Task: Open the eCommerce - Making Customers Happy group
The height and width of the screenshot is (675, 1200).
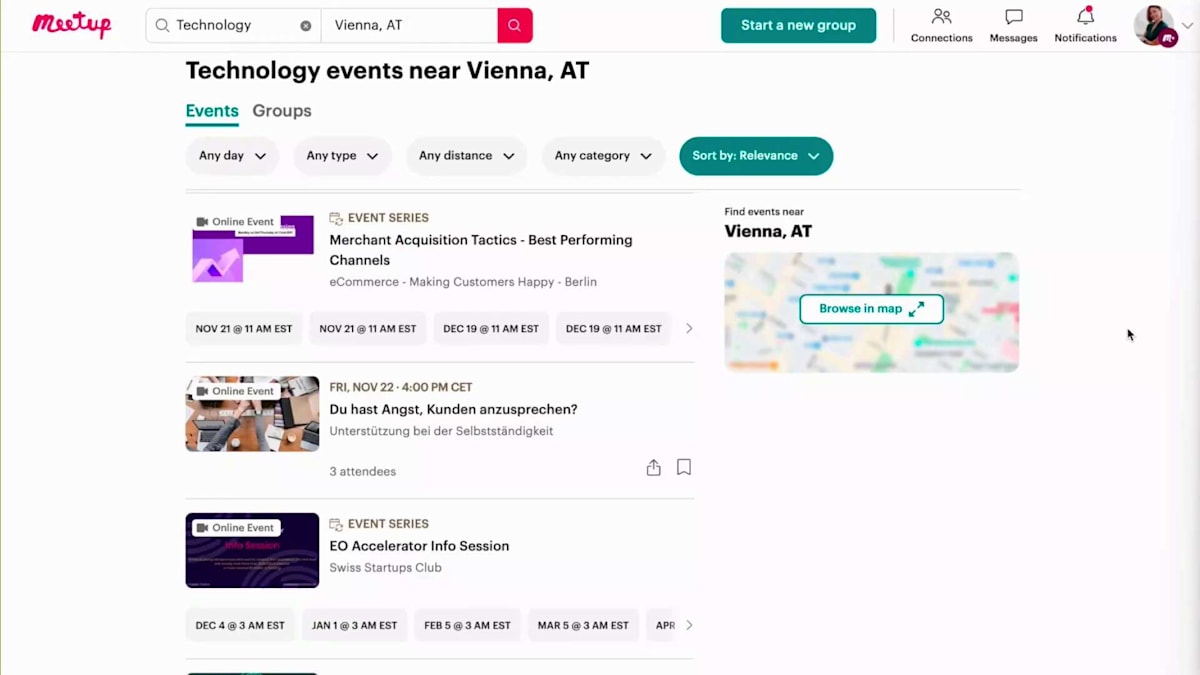Action: click(x=463, y=282)
